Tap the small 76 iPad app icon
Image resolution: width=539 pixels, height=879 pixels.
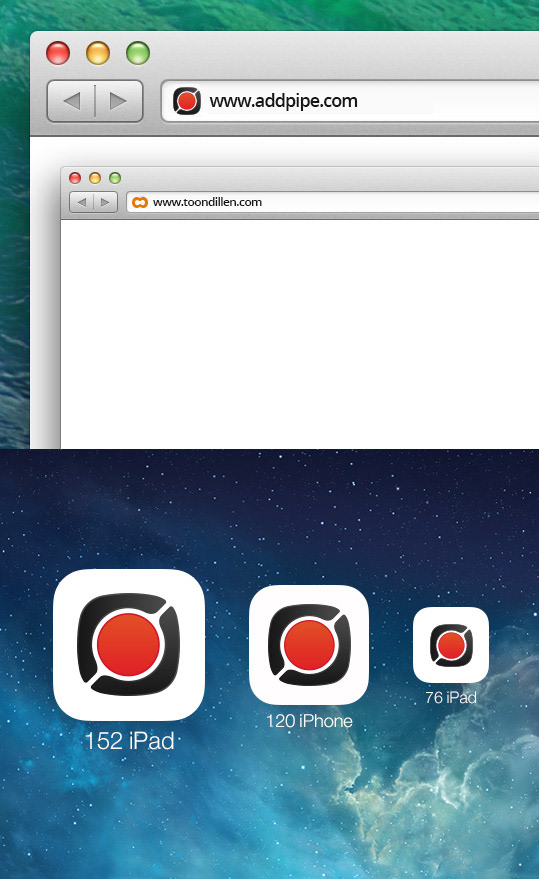click(451, 645)
